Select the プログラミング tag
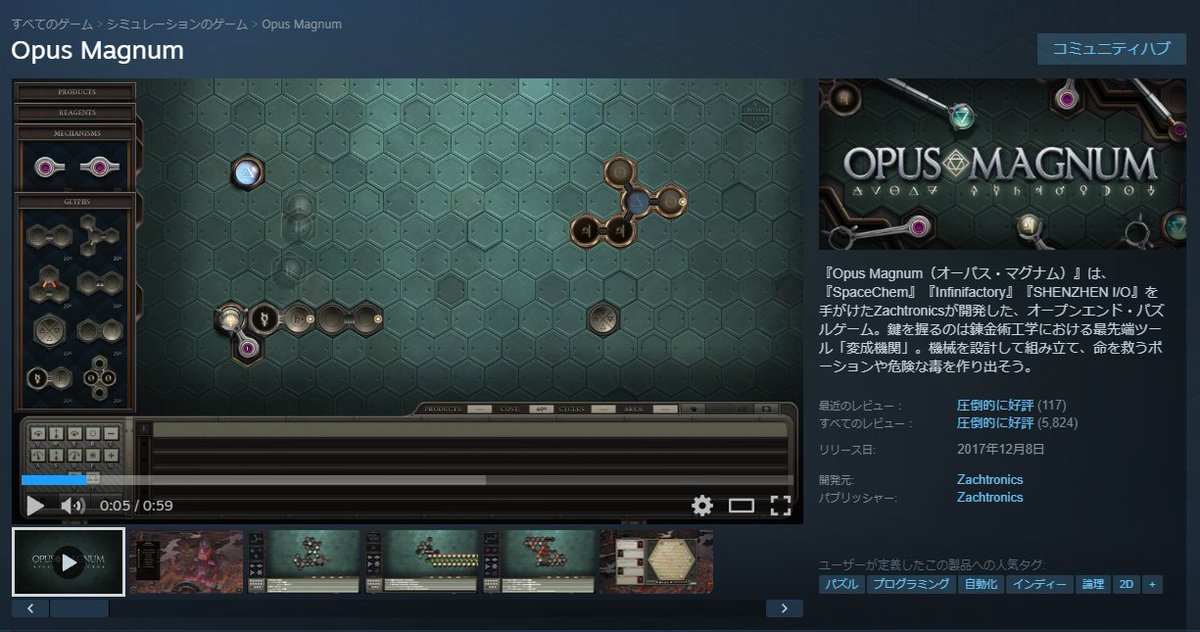The height and width of the screenshot is (632, 1200). 909,584
